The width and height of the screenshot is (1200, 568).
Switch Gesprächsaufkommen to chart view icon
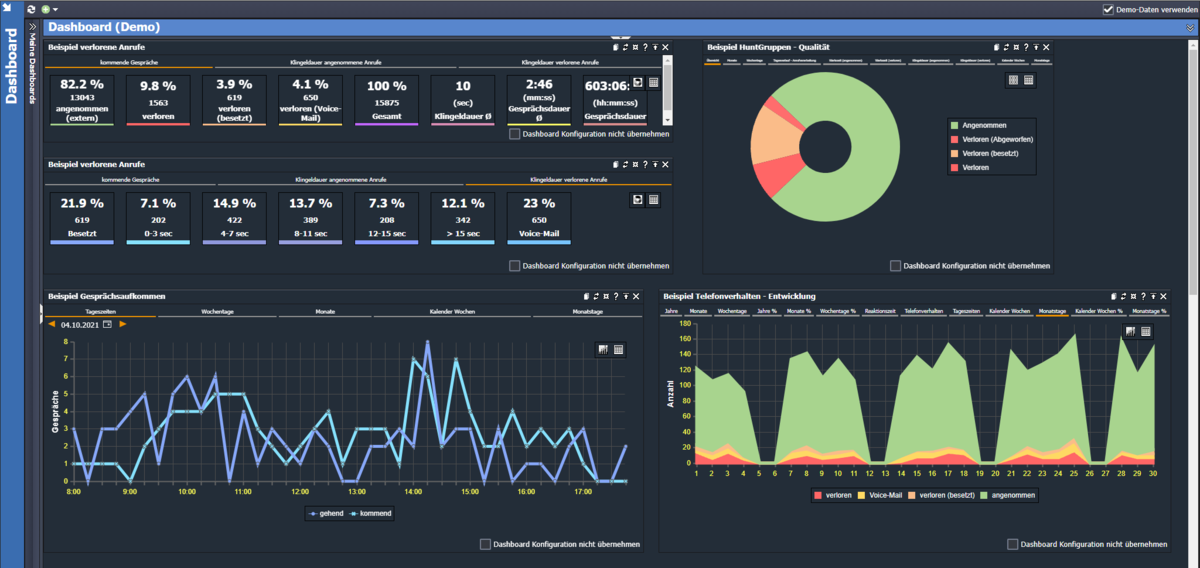(603, 349)
